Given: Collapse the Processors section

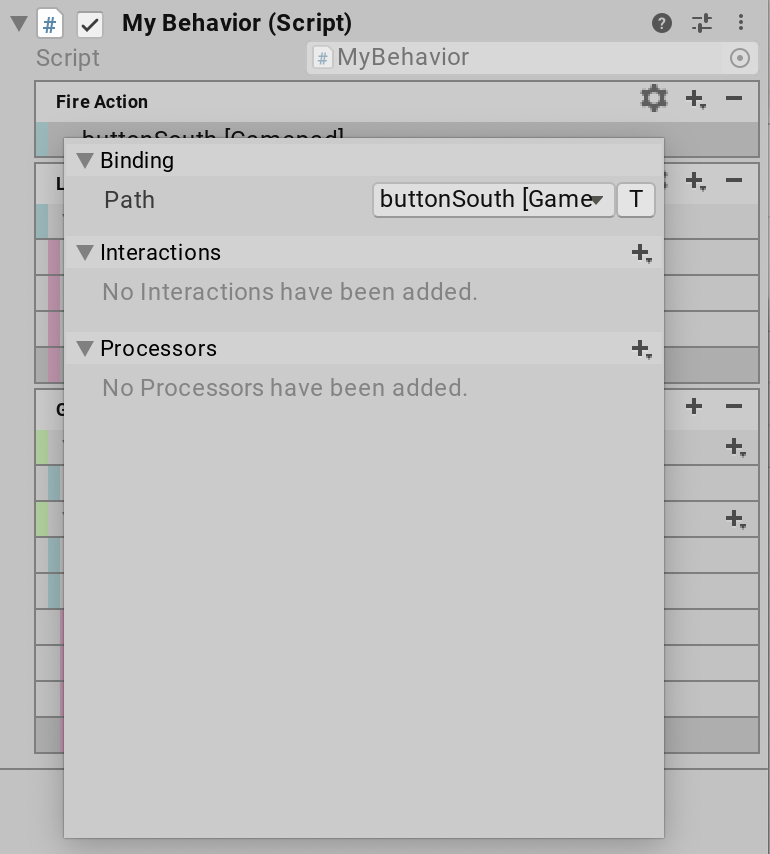Looking at the screenshot, I should pos(85,348).
